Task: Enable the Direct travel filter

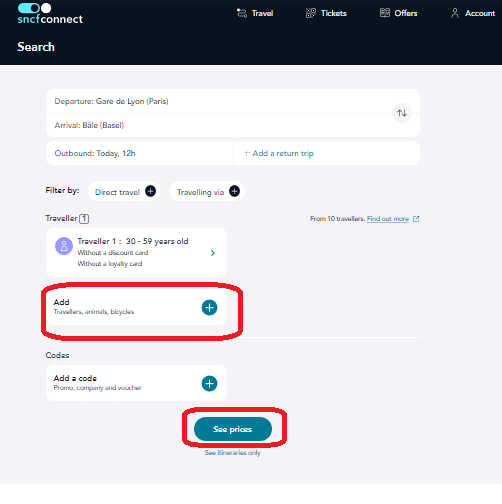Action: [124, 192]
